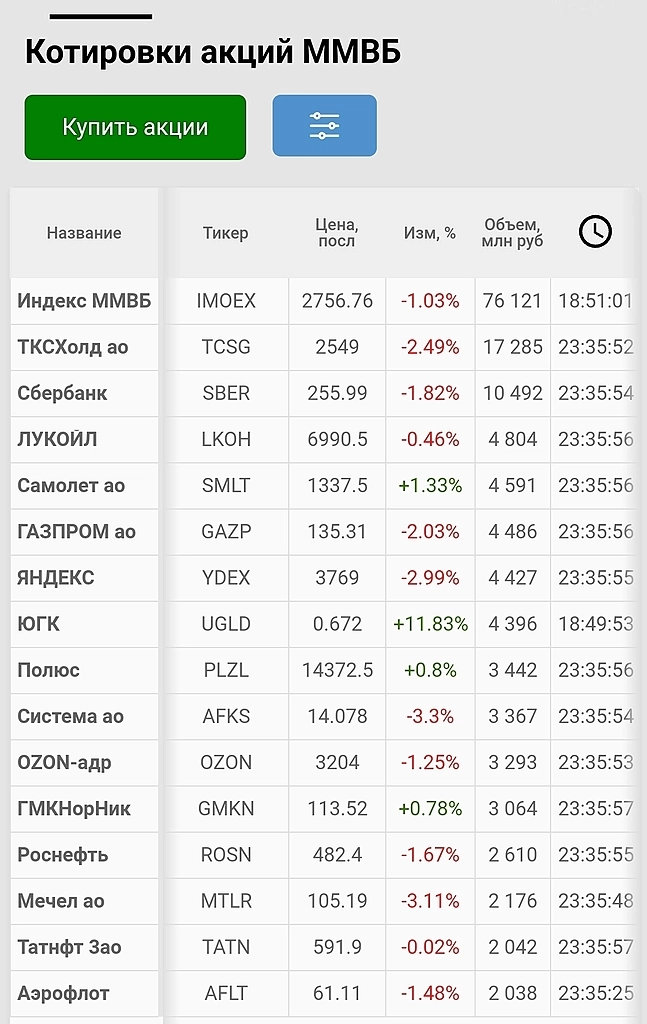This screenshot has width=647, height=1024.
Task: Open ГАЗПРОМ ао stock page
Action: (x=76, y=531)
